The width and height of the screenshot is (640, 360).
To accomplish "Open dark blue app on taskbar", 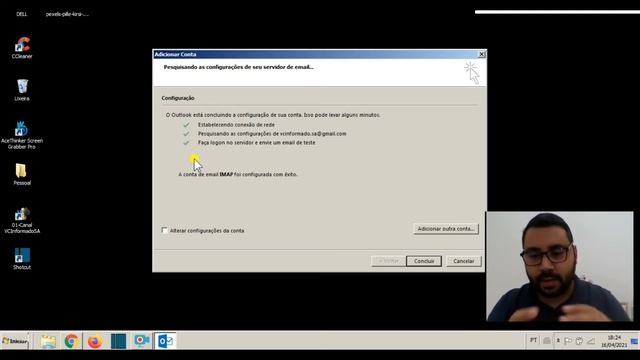I will [x=118, y=341].
